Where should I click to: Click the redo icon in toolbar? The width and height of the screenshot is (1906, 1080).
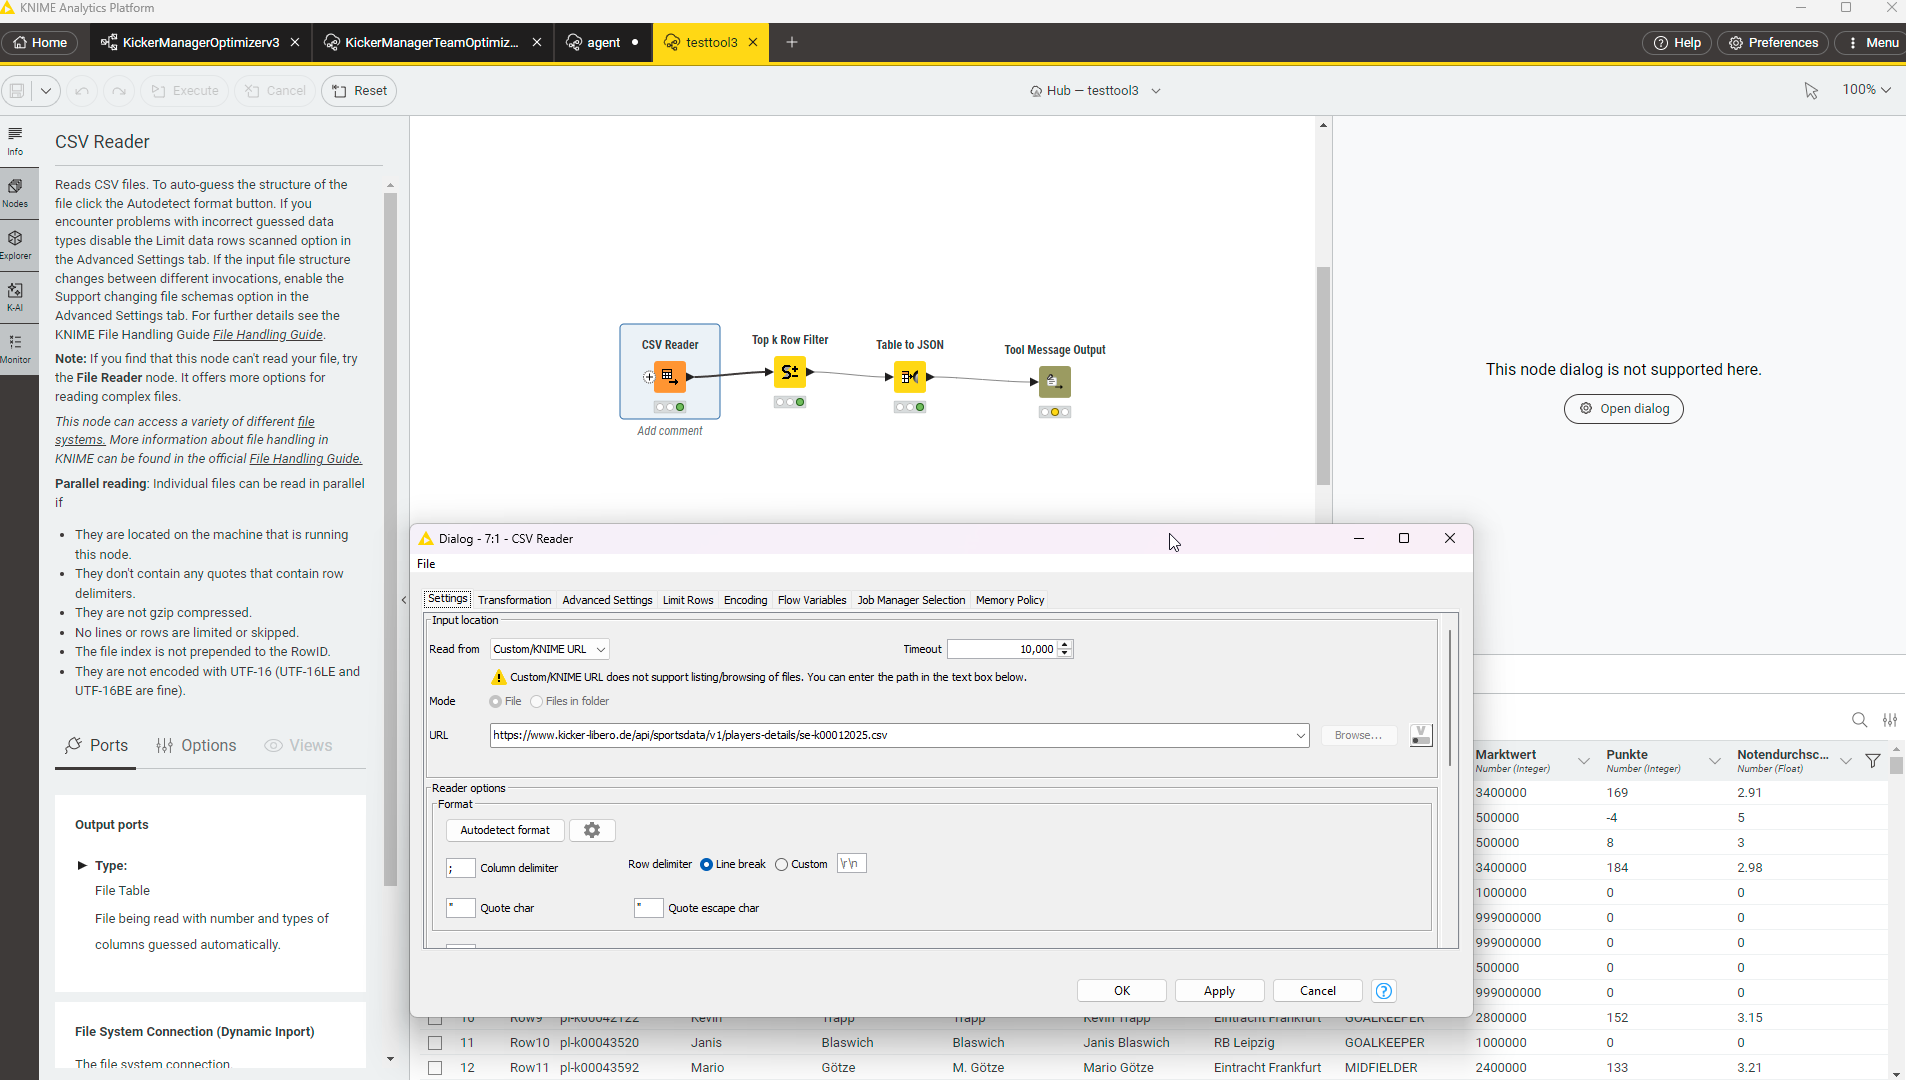pos(119,91)
